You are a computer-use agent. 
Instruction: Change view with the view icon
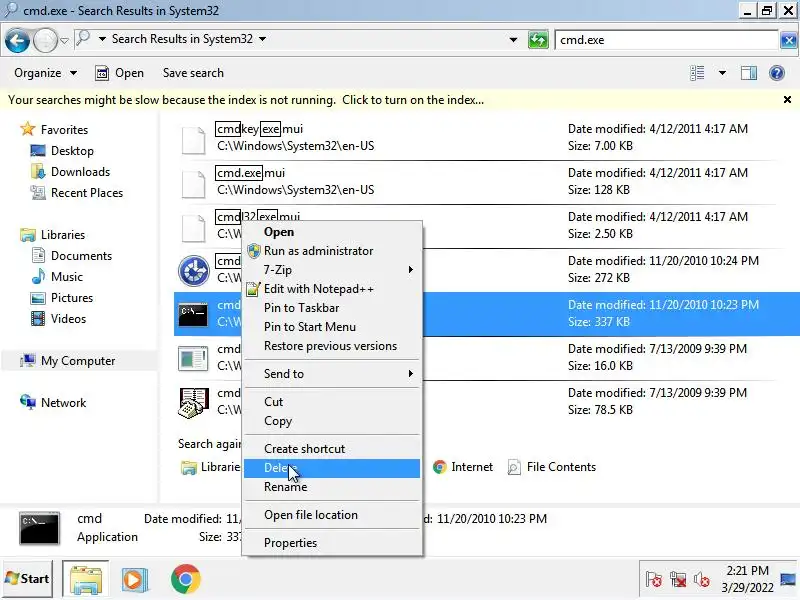tap(697, 73)
